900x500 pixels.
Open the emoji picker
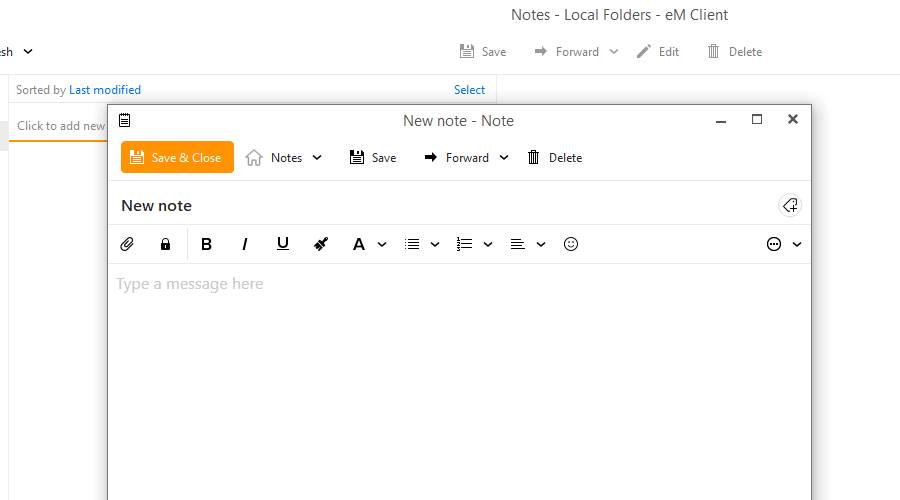click(571, 245)
